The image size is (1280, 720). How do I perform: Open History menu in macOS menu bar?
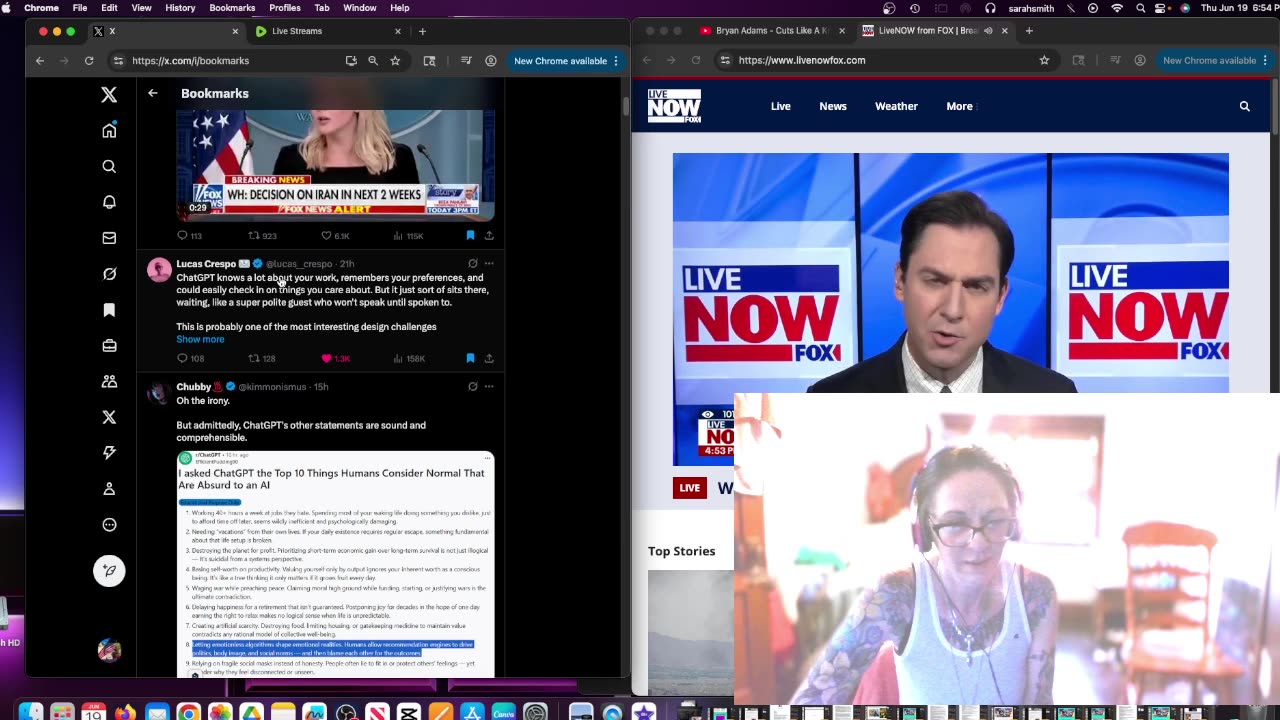click(180, 8)
